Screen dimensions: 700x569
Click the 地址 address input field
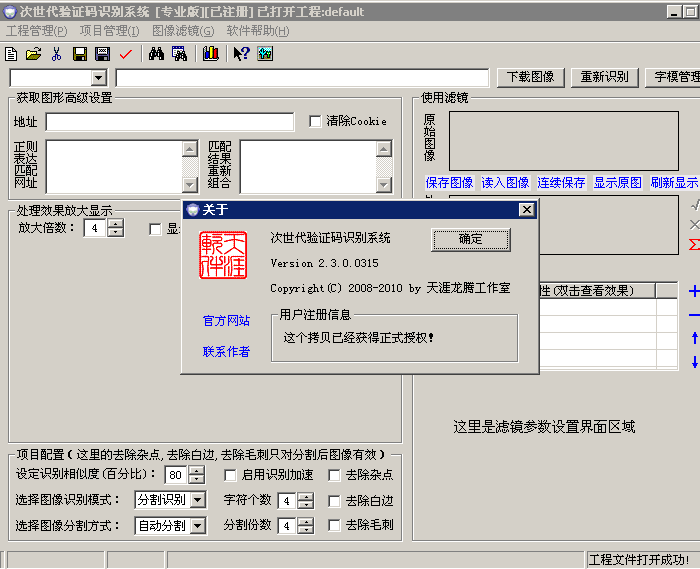170,122
